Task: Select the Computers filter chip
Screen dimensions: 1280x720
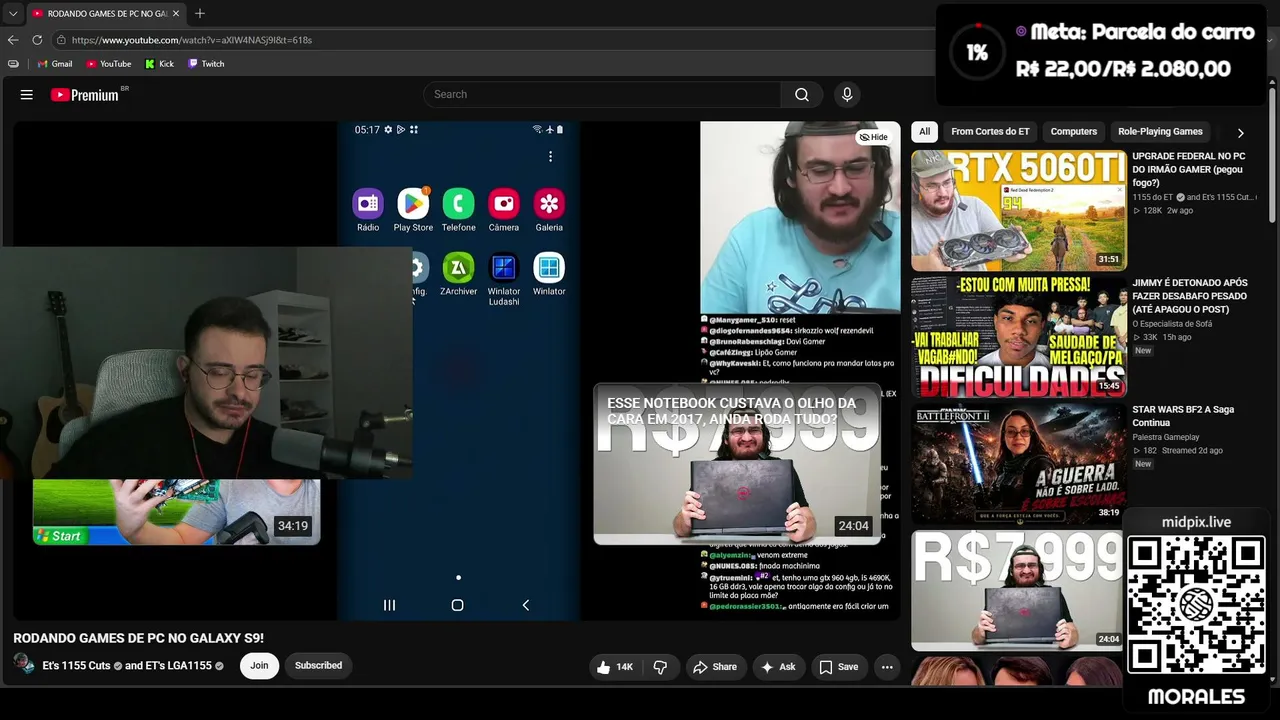Action: pyautogui.click(x=1074, y=132)
